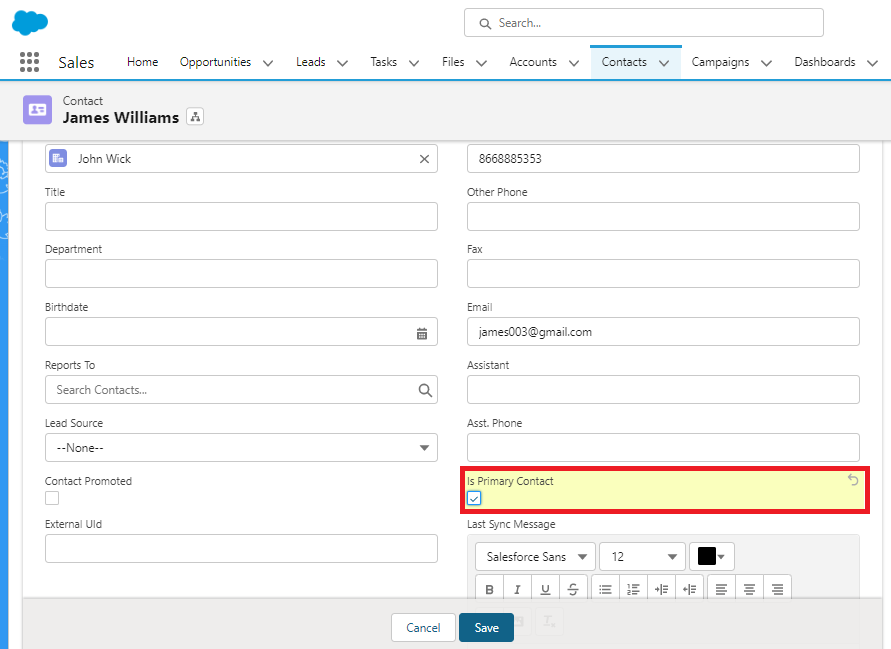Toggle strikethrough formatting in Last Sync Message
Image resolution: width=891 pixels, height=649 pixels.
click(x=573, y=589)
